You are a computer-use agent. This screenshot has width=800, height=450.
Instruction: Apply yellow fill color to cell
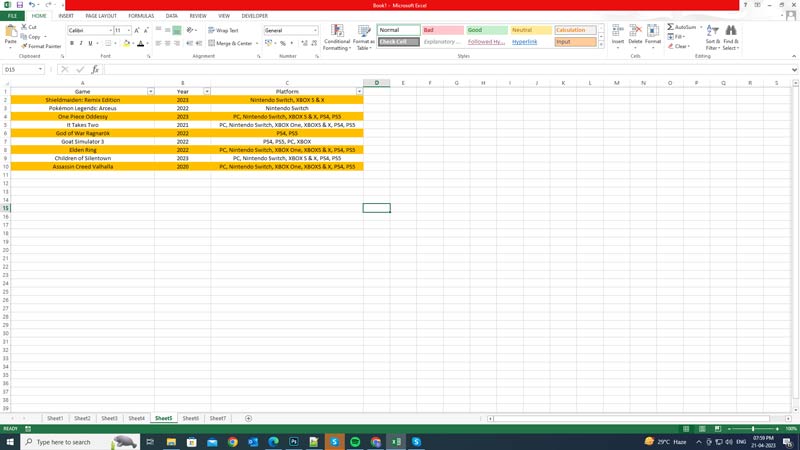pos(127,43)
